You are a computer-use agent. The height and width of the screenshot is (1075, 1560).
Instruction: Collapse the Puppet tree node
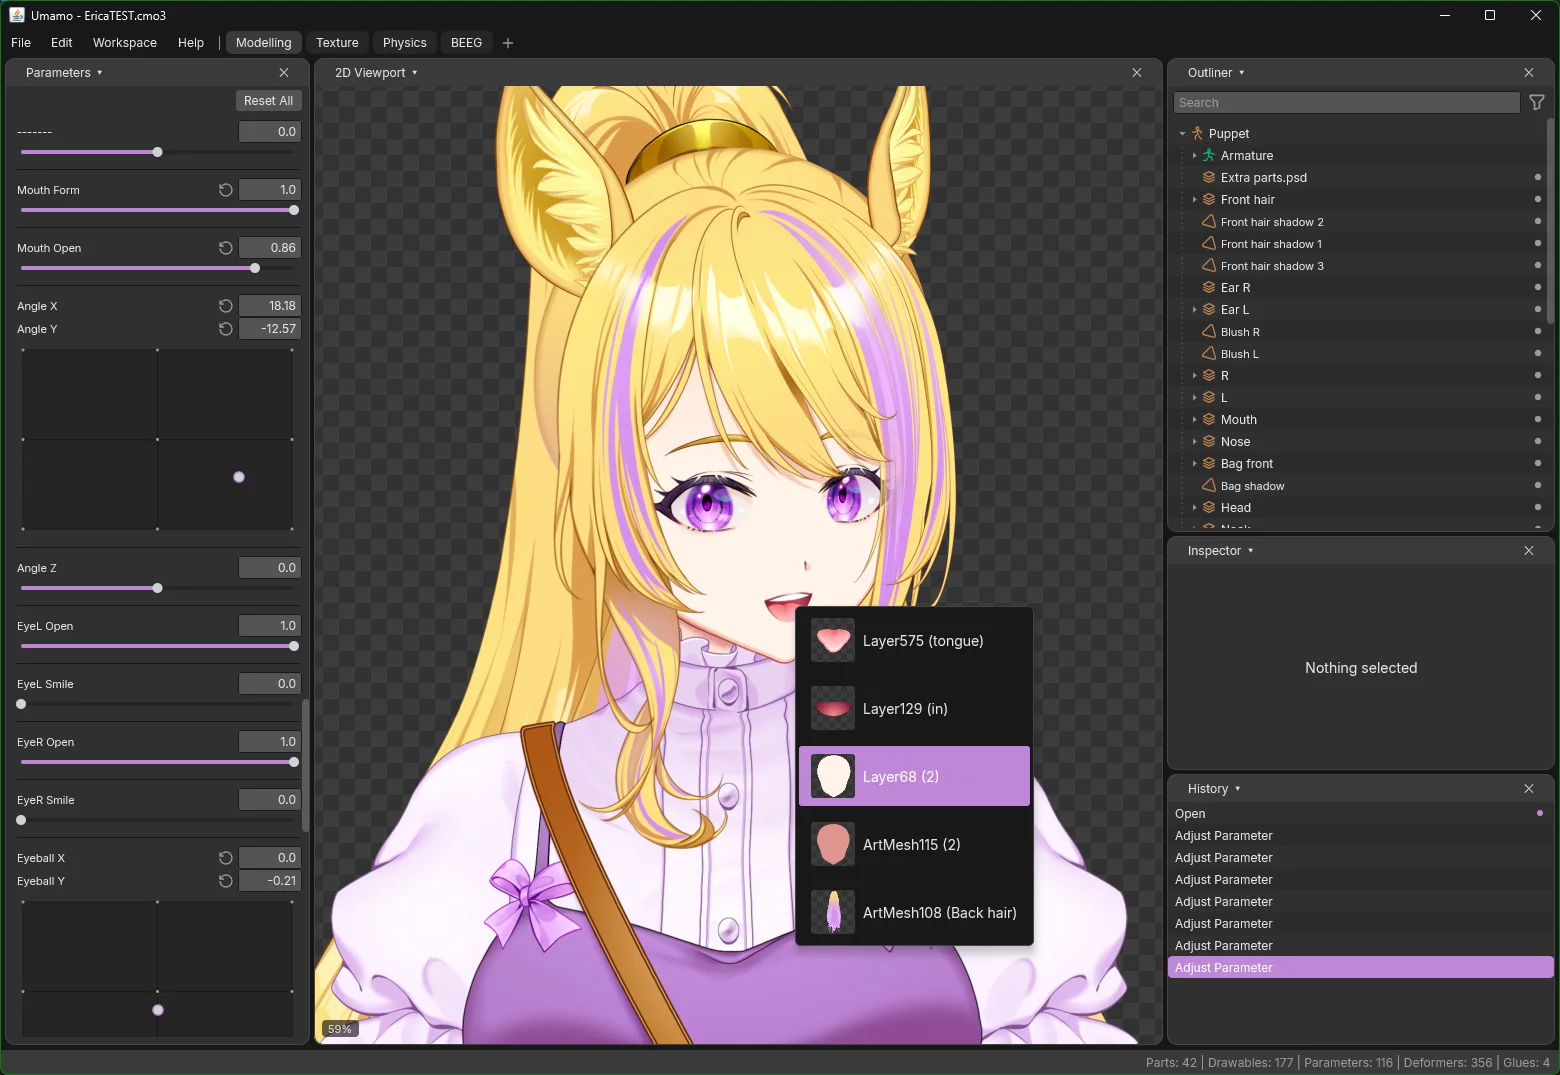pos(1182,133)
